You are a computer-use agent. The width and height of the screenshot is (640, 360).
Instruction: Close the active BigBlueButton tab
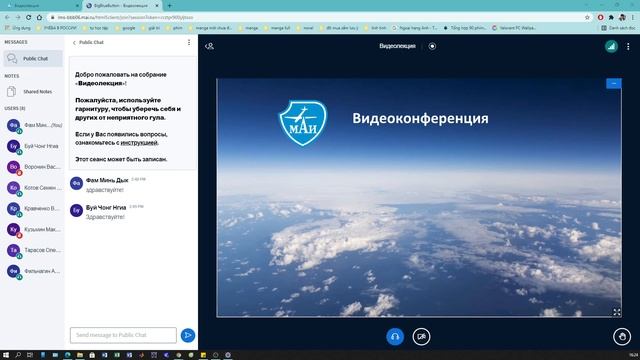pyautogui.click(x=157, y=6)
